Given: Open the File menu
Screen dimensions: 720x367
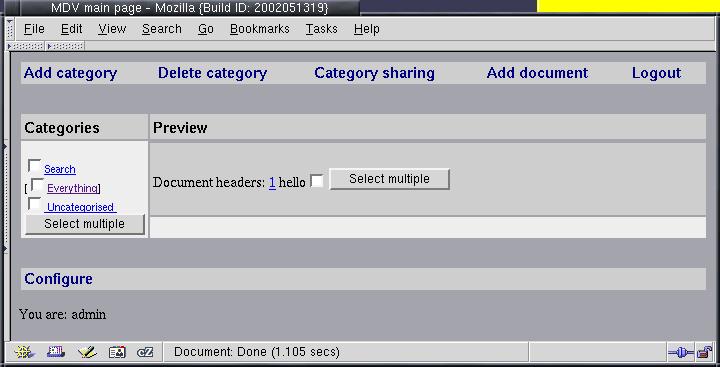Looking at the screenshot, I should pyautogui.click(x=34, y=29).
